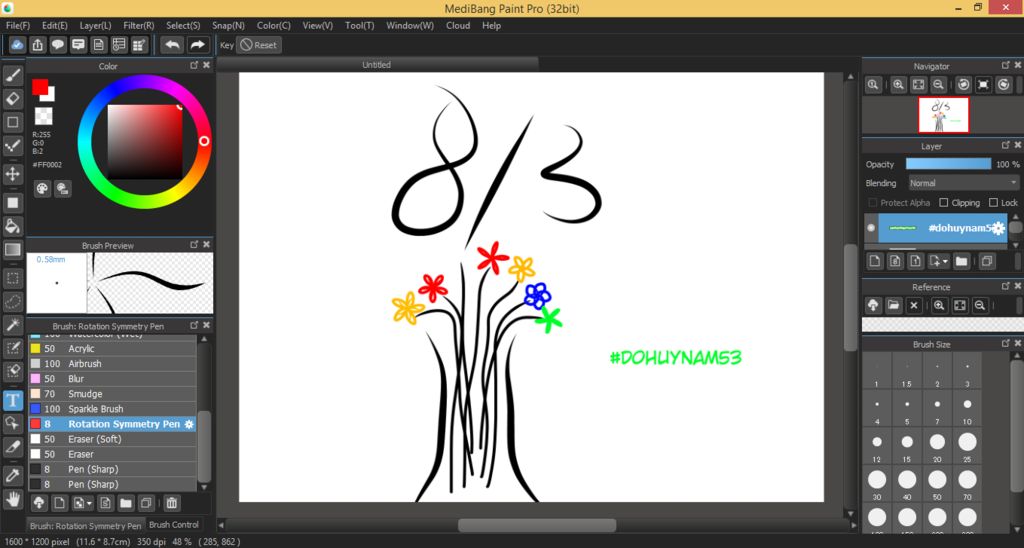The width and height of the screenshot is (1024, 548).
Task: Enable the layer Lock checkbox
Action: pyautogui.click(x=993, y=202)
